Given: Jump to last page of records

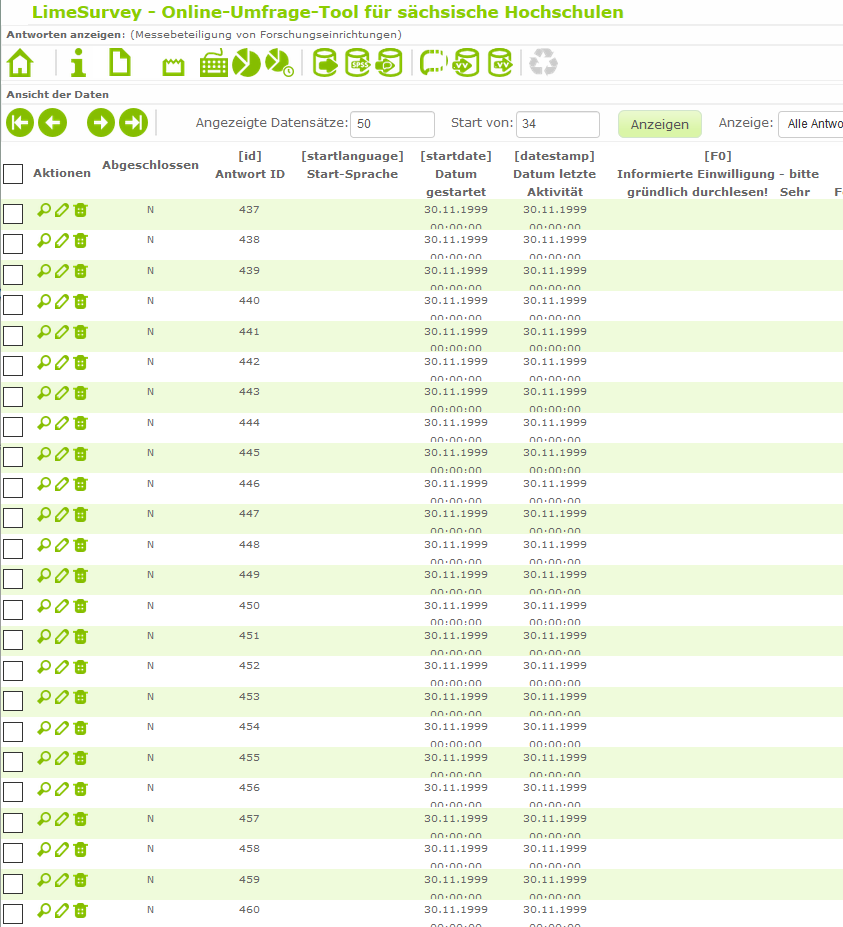Looking at the screenshot, I should click(x=133, y=123).
